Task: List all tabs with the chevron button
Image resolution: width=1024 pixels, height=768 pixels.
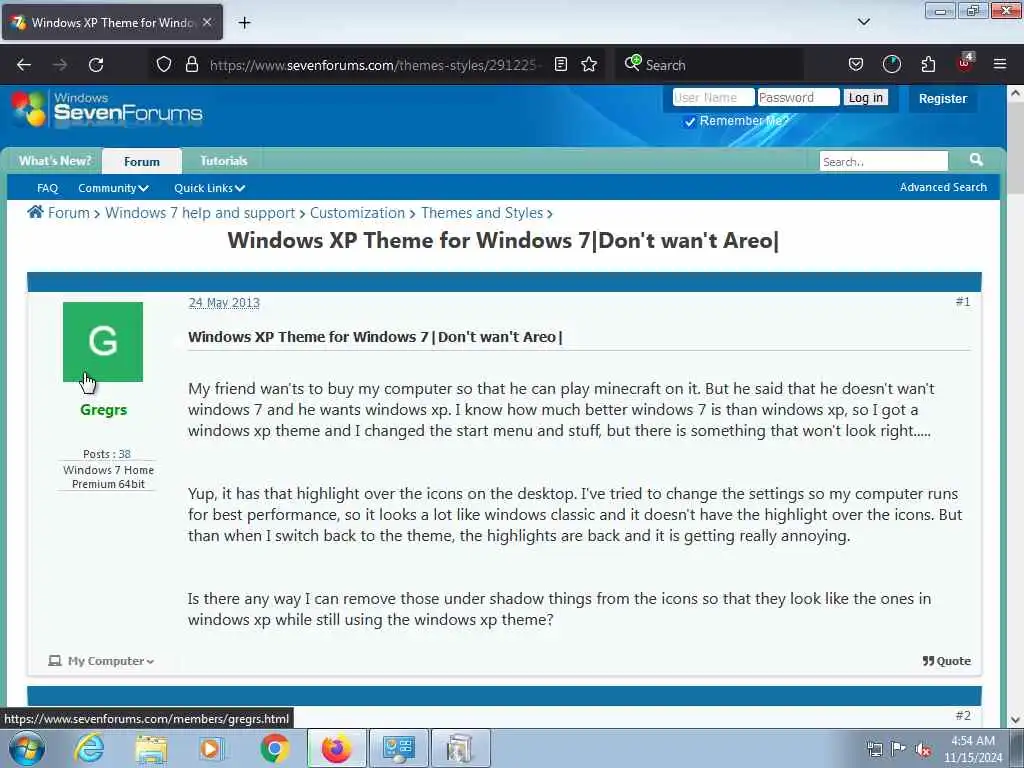Action: 863,22
